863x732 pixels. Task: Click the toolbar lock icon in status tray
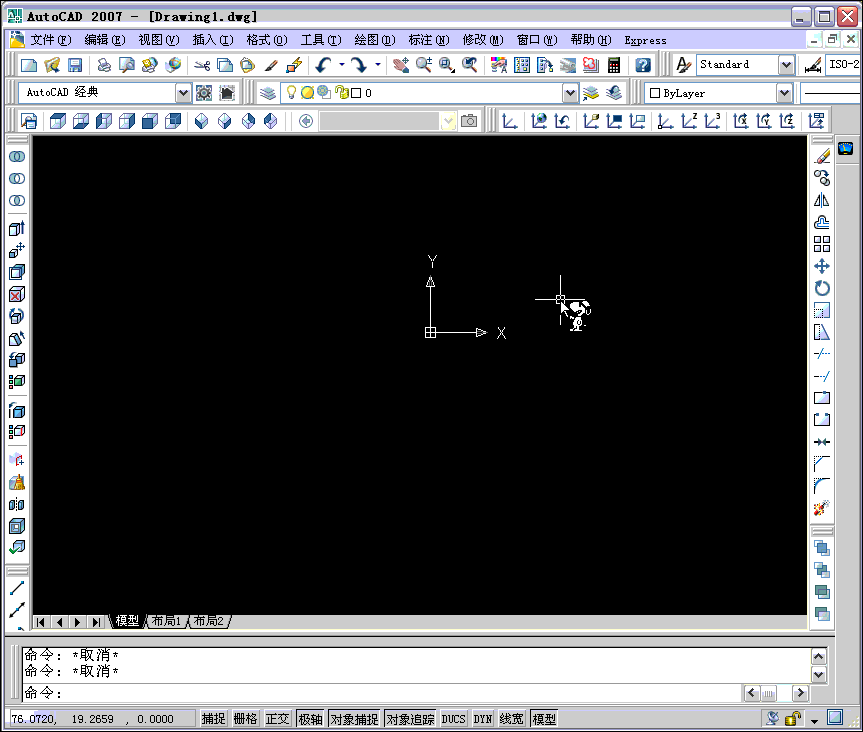tap(793, 718)
